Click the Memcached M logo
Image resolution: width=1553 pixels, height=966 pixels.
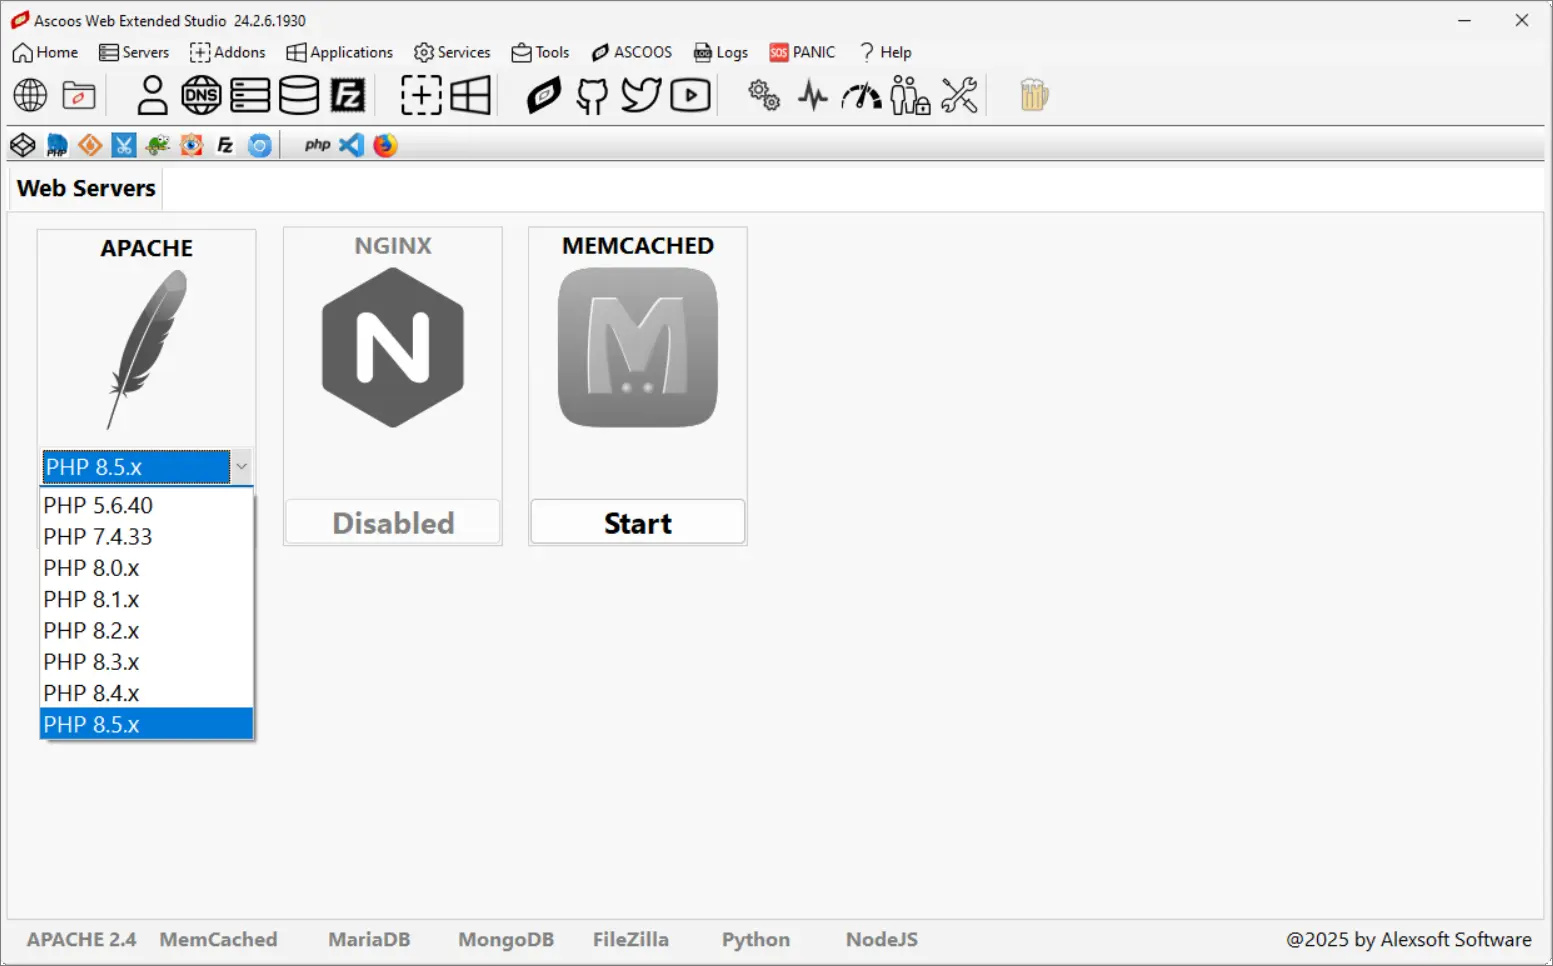point(638,348)
